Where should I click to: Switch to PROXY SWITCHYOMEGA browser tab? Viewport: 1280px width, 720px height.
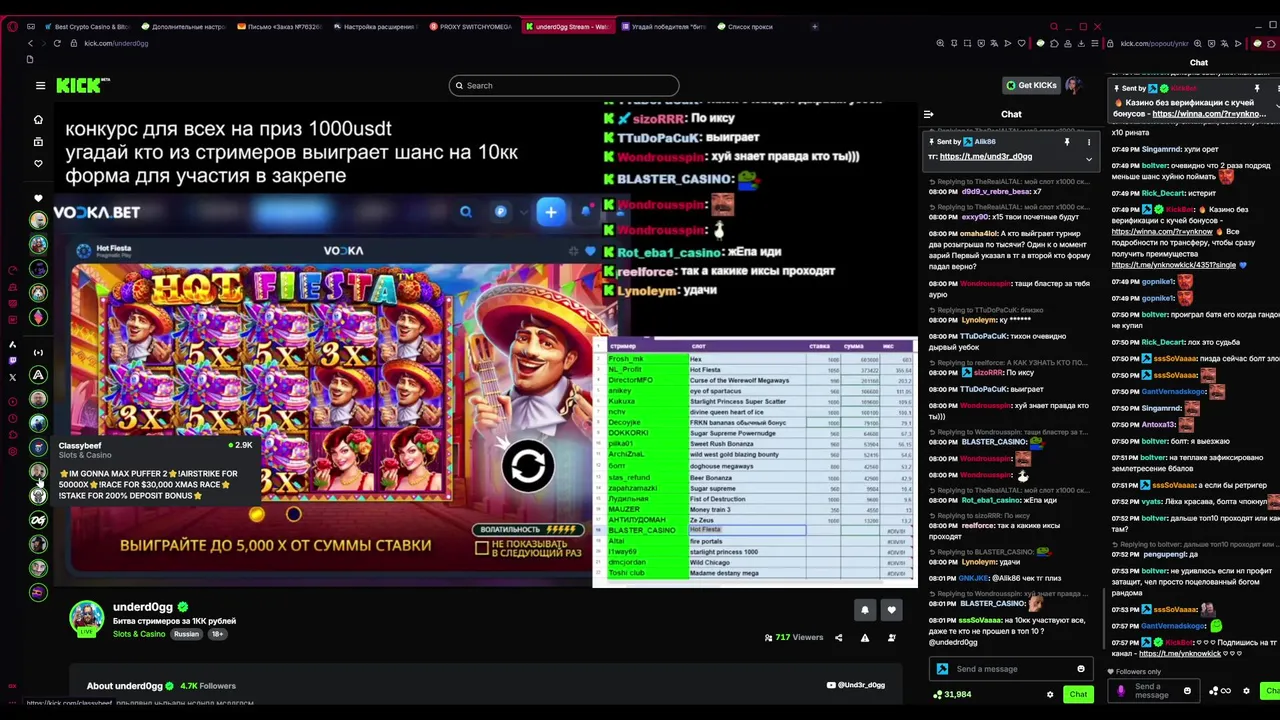471,27
